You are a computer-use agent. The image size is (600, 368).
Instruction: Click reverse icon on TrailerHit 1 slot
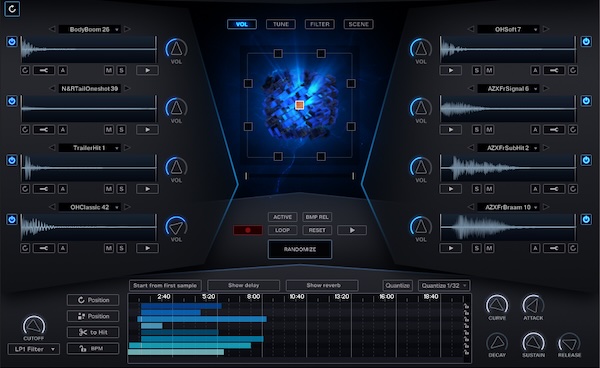25,189
